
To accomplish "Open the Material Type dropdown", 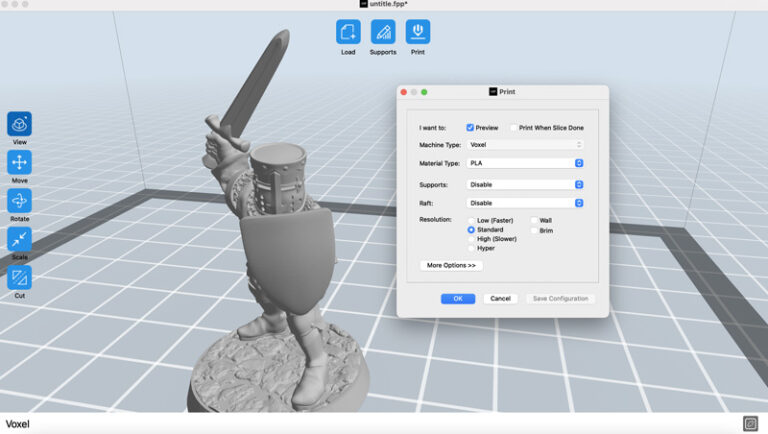I will [525, 163].
